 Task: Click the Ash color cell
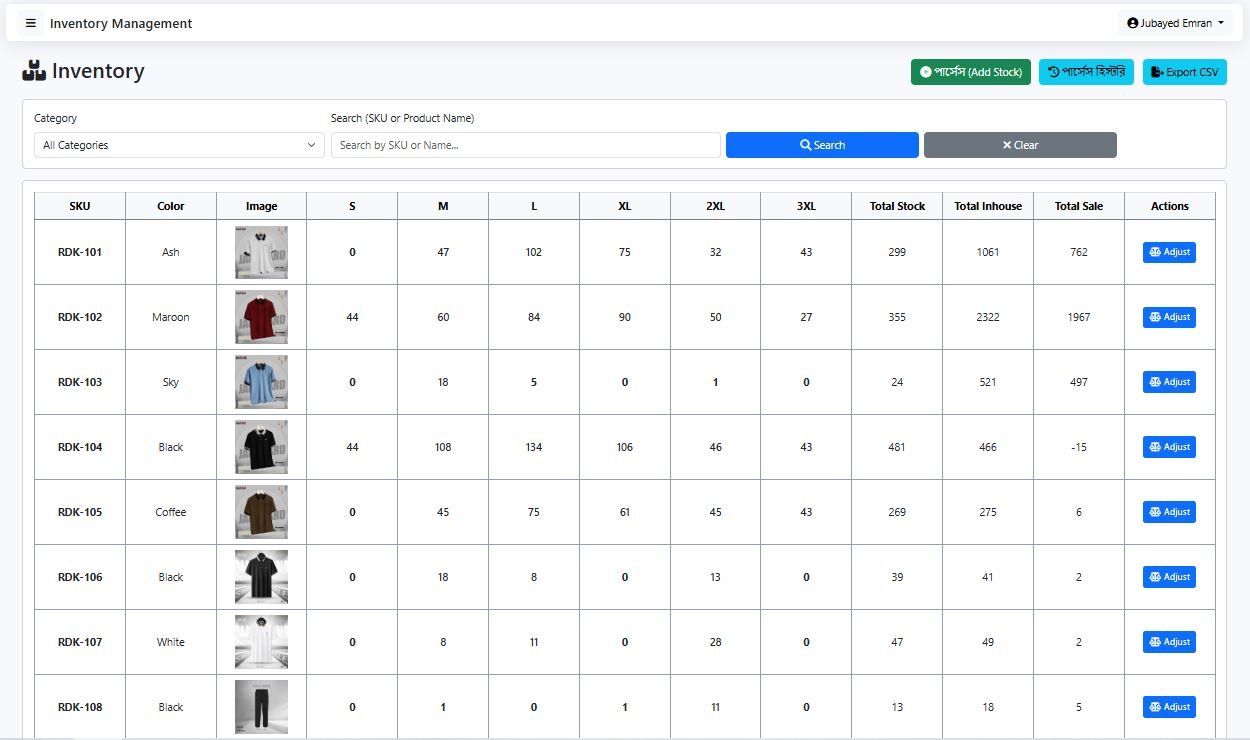(171, 252)
